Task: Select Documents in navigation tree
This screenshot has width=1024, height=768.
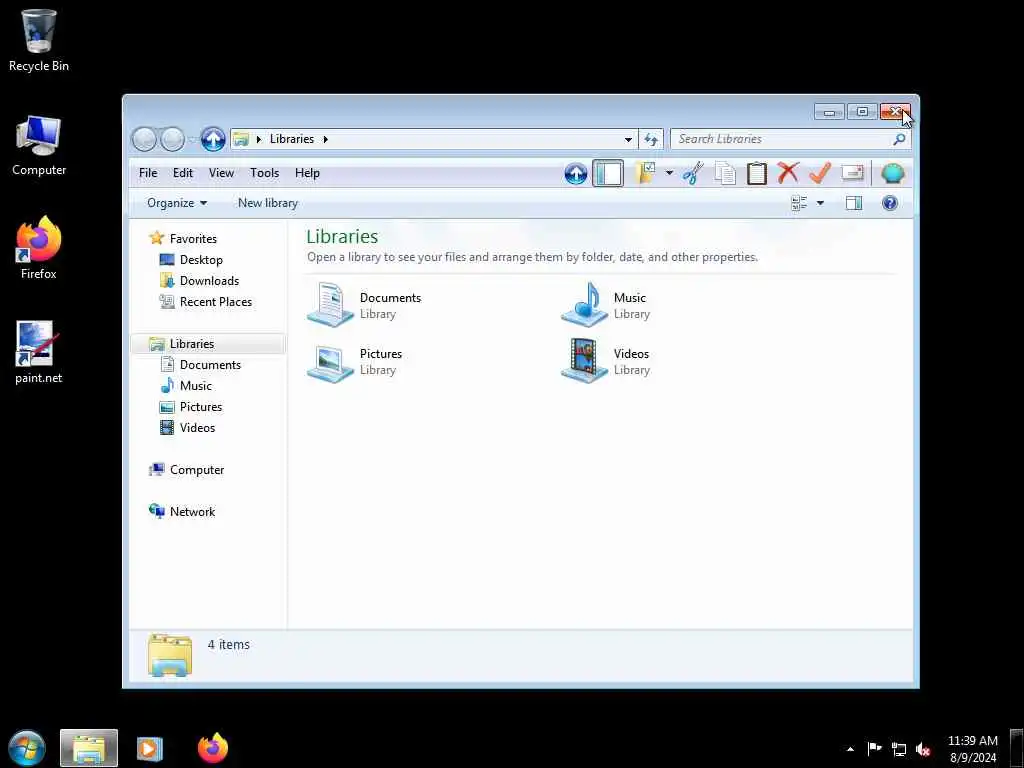Action: [x=210, y=365]
